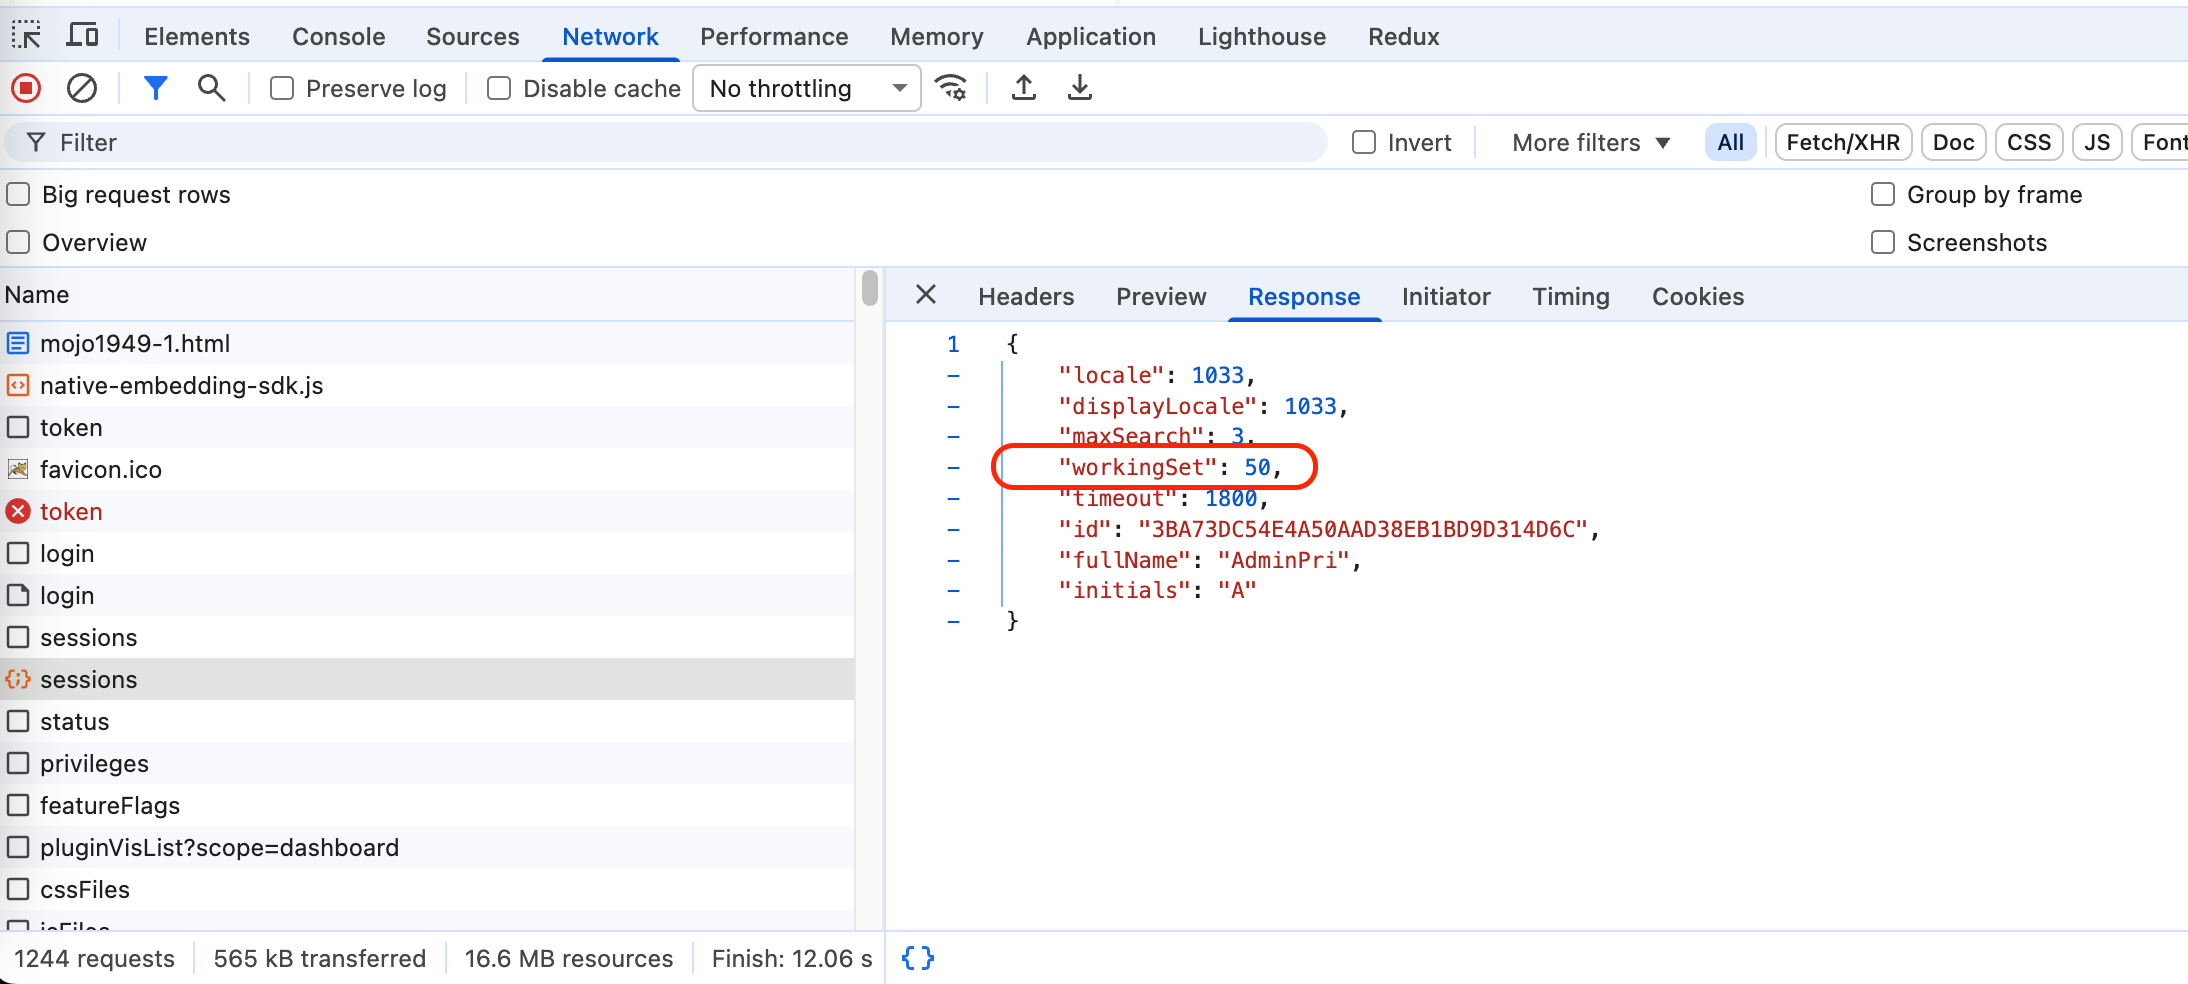Screen dimensions: 2188x984
Task: Open network search with magnifier icon
Action: tap(211, 88)
